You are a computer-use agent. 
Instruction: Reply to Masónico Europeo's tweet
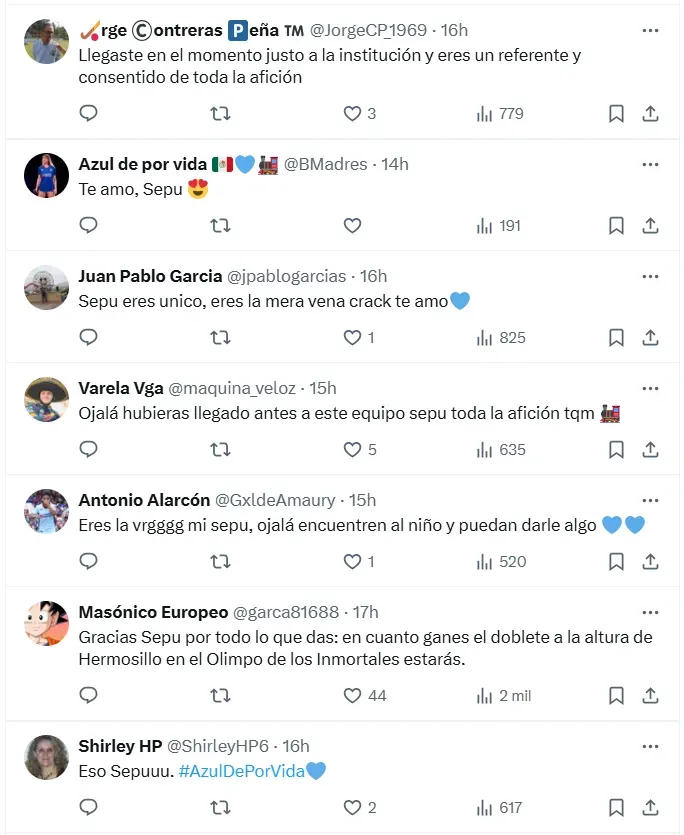click(88, 695)
